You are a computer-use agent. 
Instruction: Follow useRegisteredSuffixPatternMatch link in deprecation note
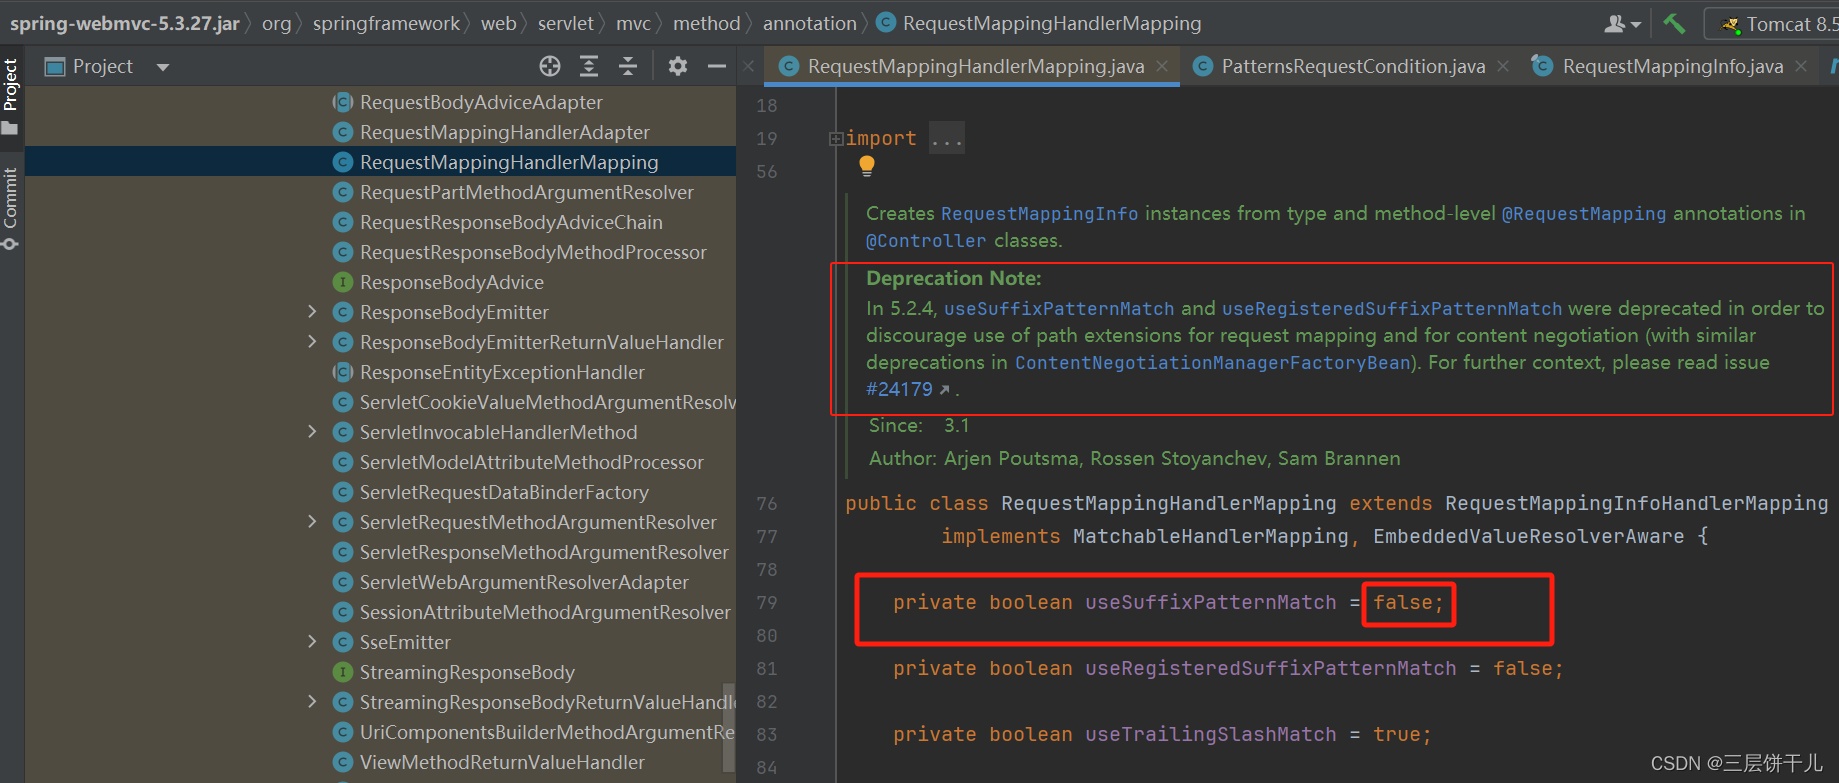click(x=1392, y=308)
